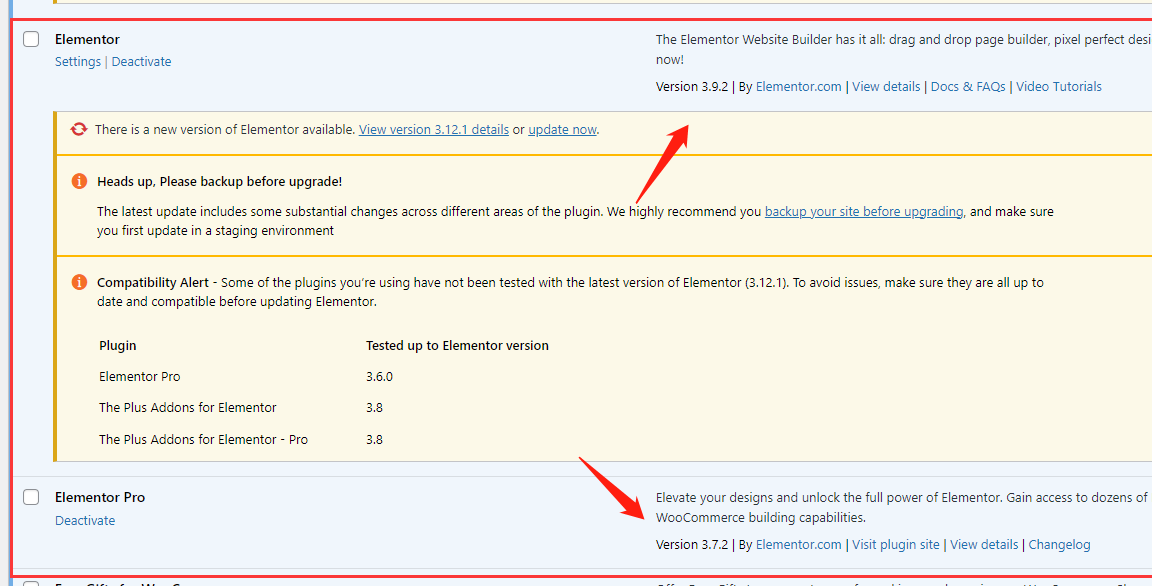
Task: View details for Elementor version 3.9.2
Action: 886,87
